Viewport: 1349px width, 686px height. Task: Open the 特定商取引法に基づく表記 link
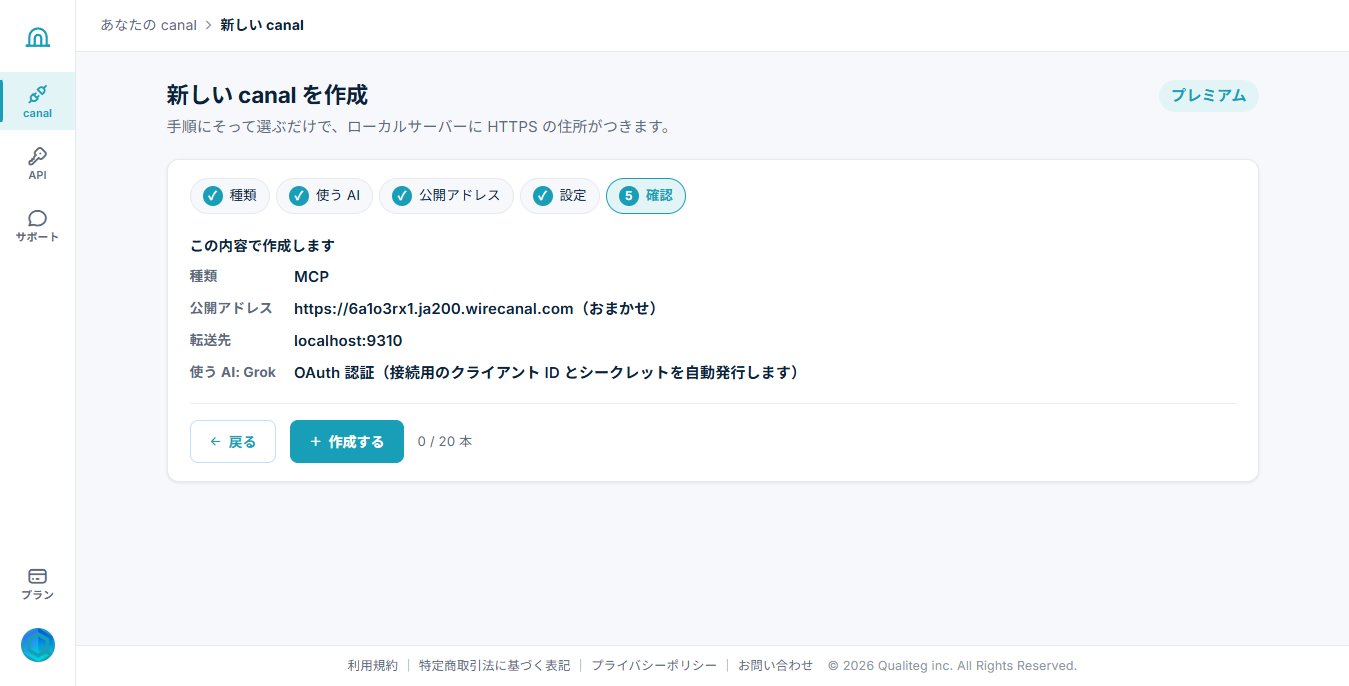[x=494, y=665]
